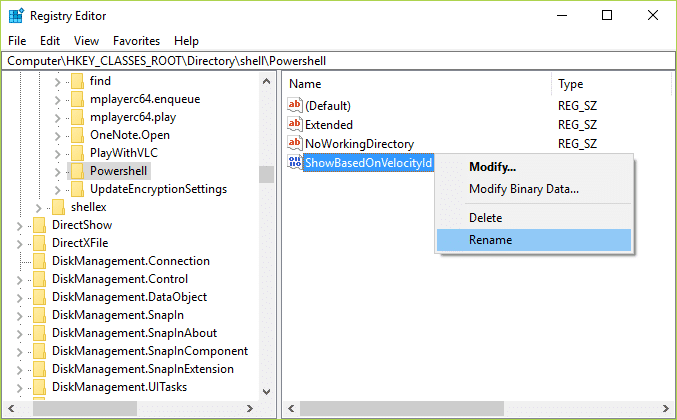Select the DirectXFile key label
The width and height of the screenshot is (677, 420).
coord(80,243)
